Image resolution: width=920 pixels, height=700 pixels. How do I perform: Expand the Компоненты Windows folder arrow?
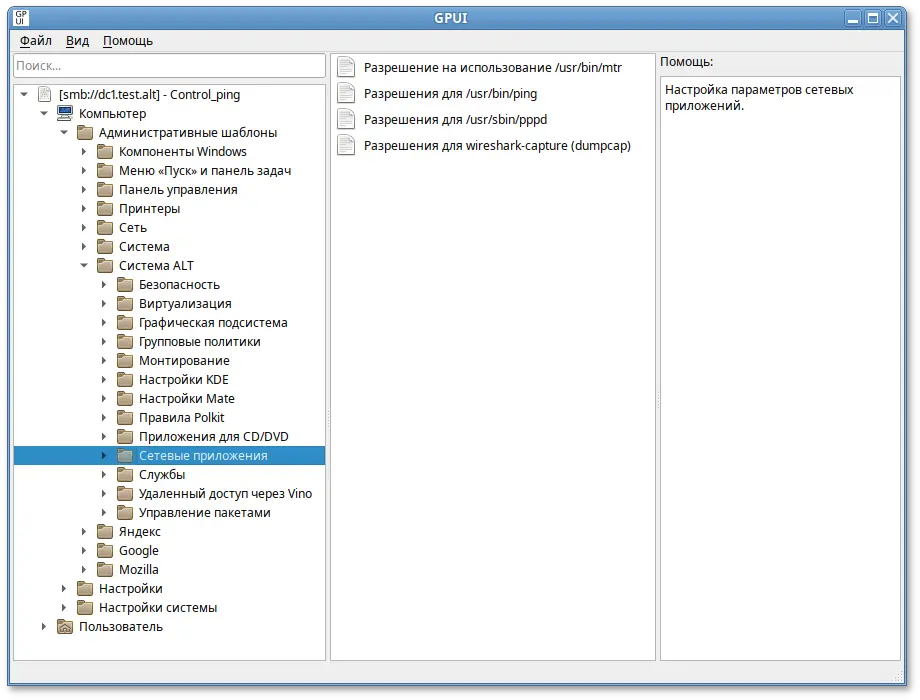(85, 152)
